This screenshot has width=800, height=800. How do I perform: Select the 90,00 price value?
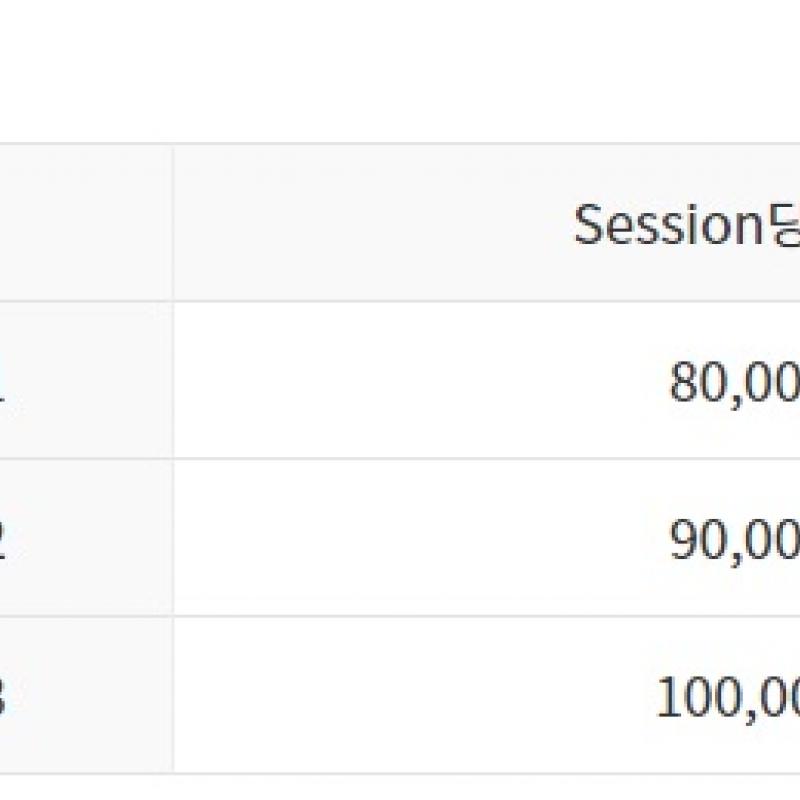(735, 540)
